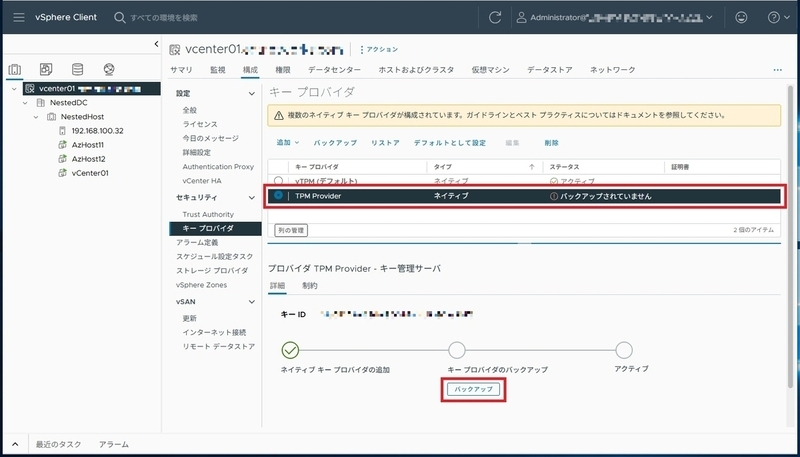This screenshot has height=457, width=800.
Task: Click デフォルトとして設定
Action: (x=449, y=143)
